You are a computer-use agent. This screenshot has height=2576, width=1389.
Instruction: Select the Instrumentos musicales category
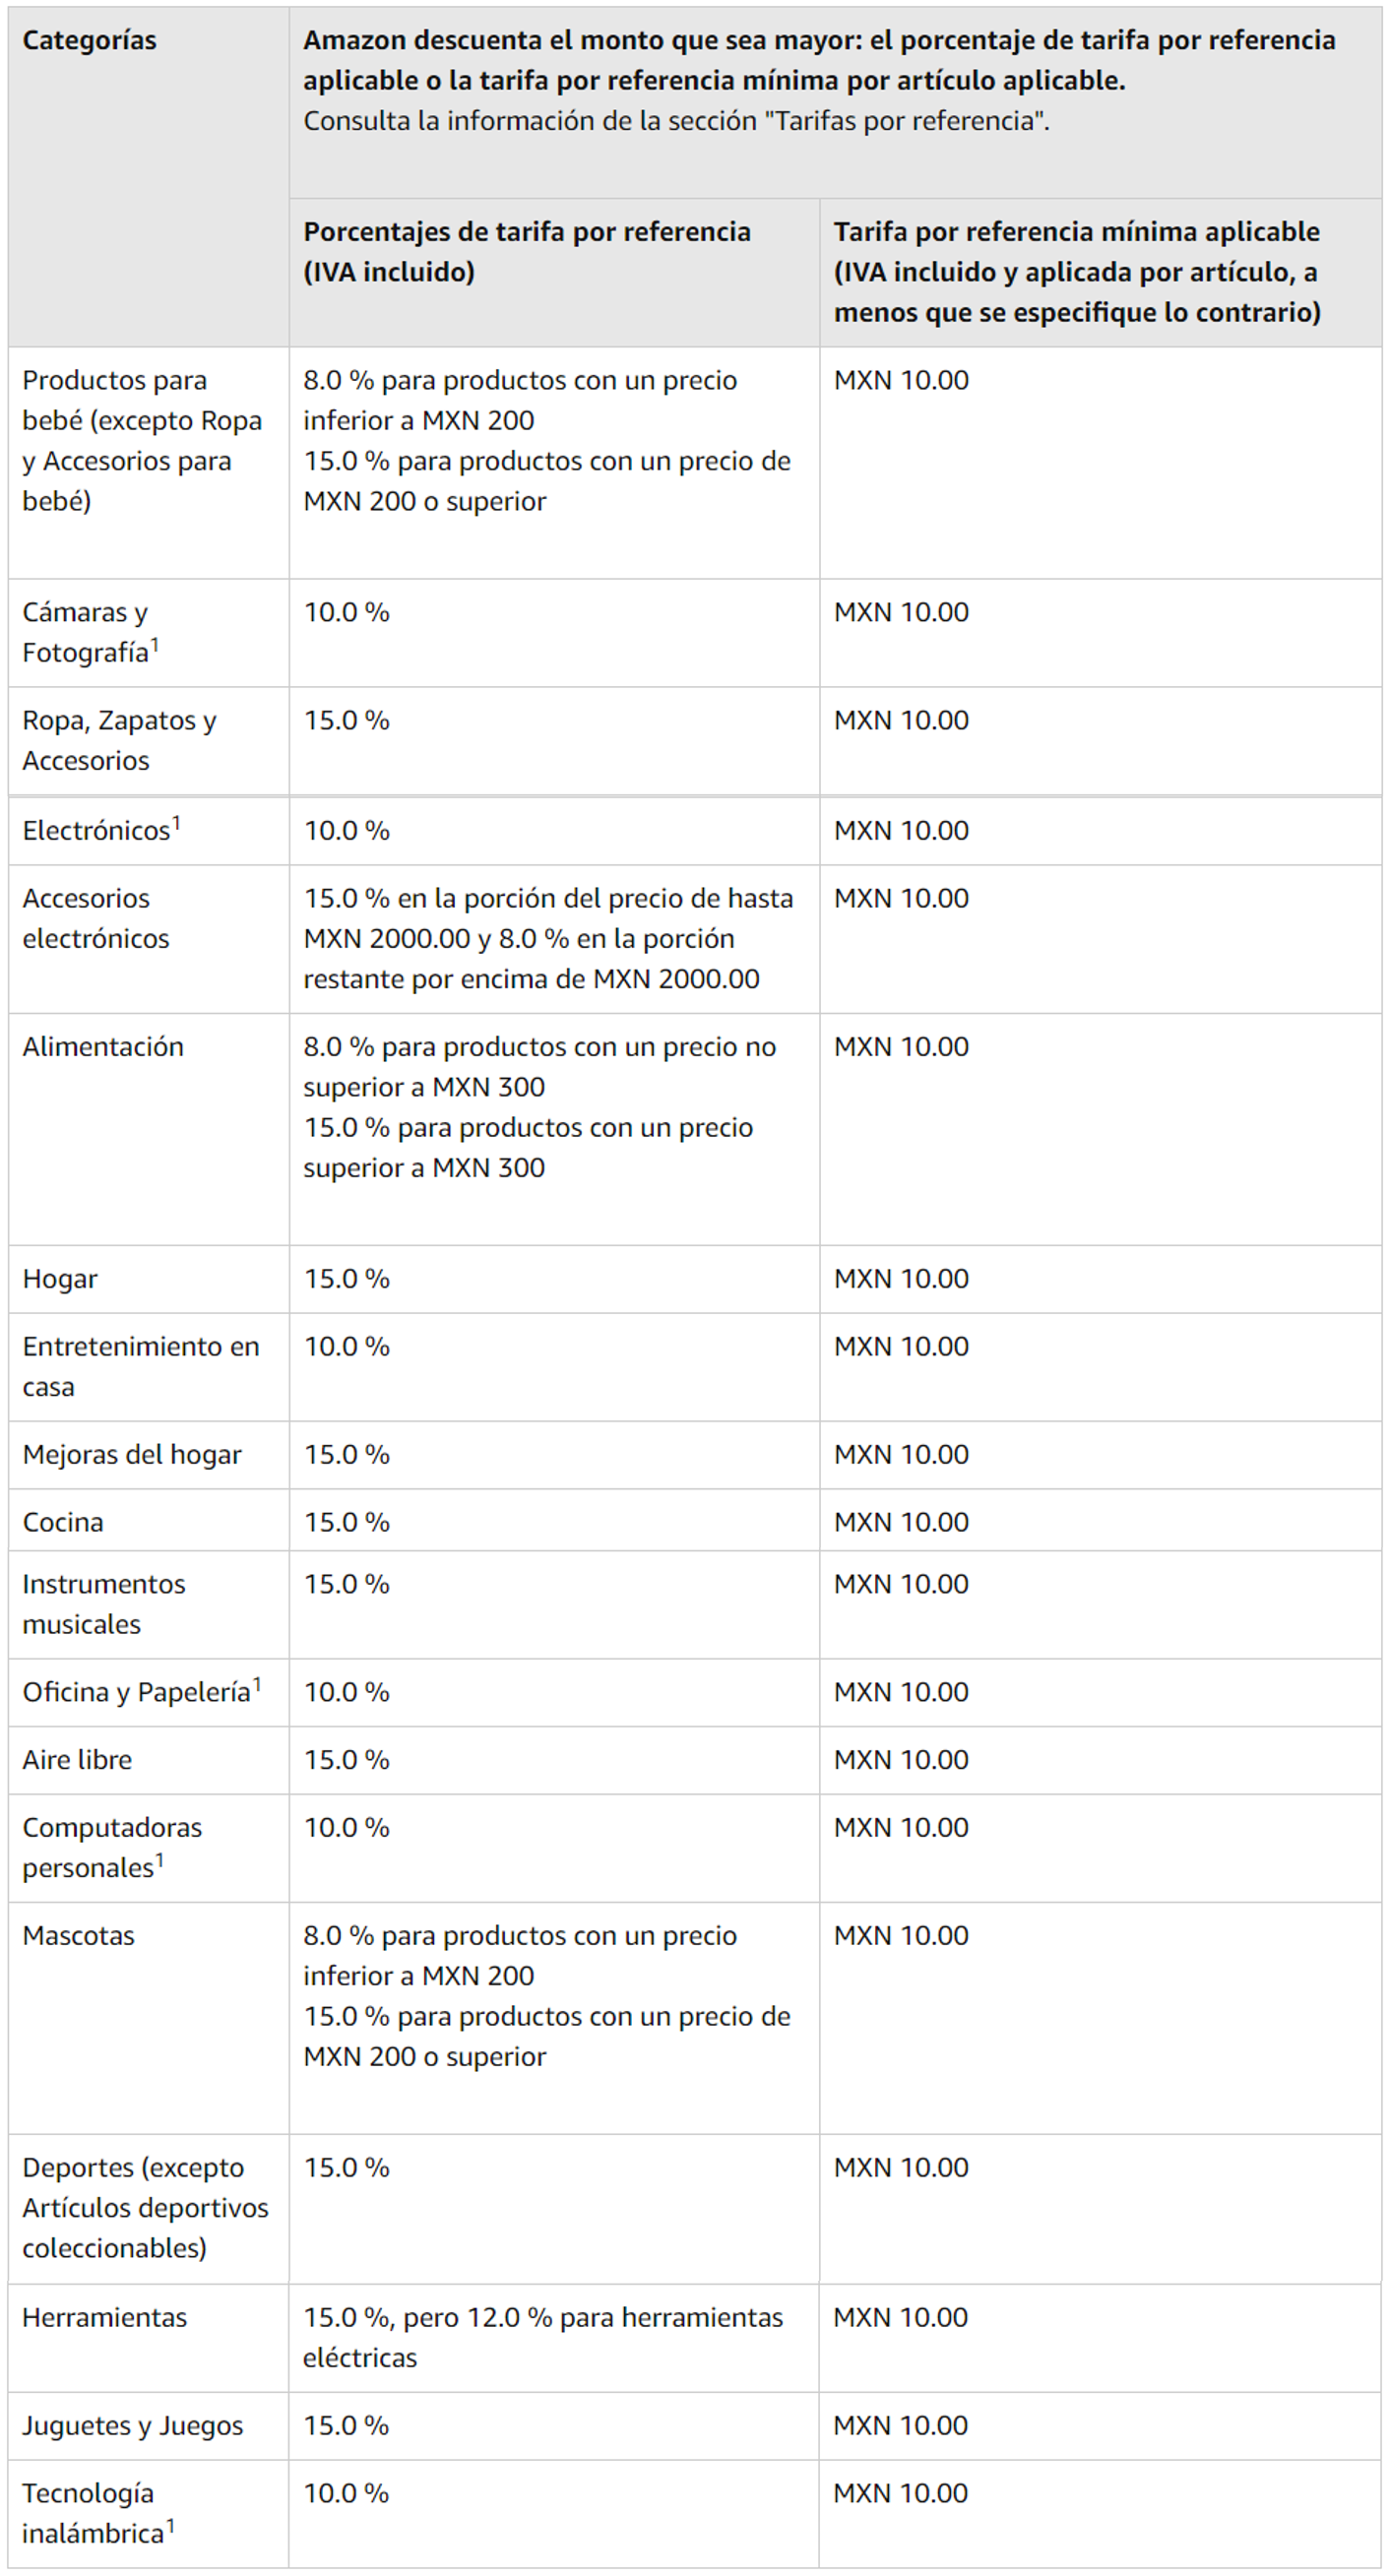coord(103,1604)
